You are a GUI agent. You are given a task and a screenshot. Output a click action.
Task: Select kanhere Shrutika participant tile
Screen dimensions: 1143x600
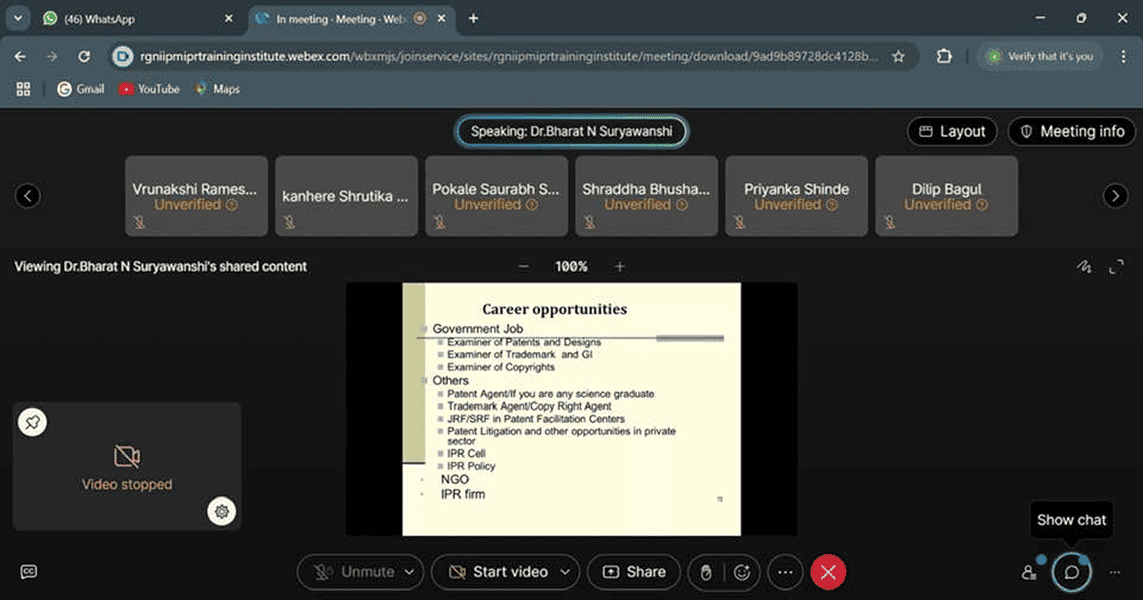[x=346, y=195]
